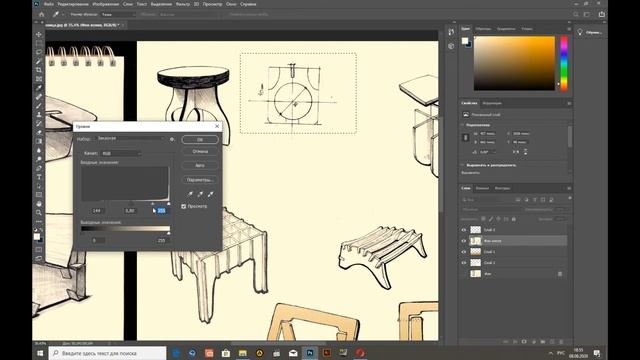Select the Healing Brush tool
This screenshot has width=640, height=360.
click(39, 97)
